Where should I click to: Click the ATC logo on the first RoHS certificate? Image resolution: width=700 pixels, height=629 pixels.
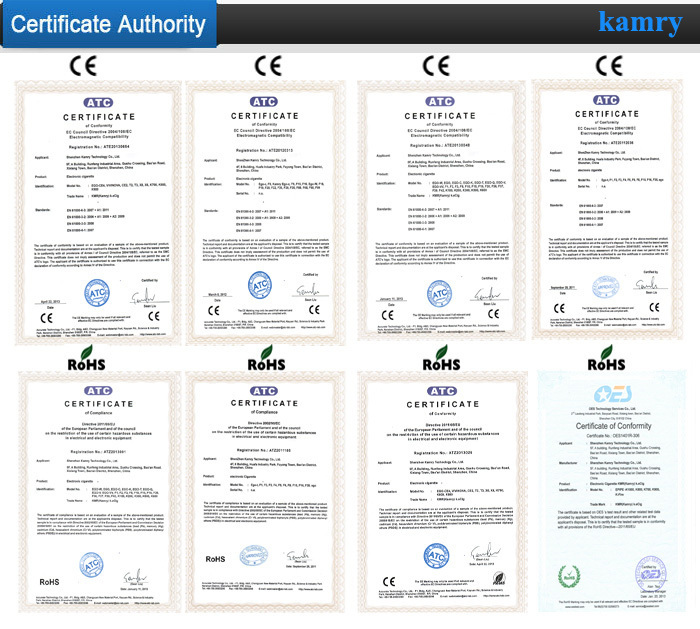point(99,391)
